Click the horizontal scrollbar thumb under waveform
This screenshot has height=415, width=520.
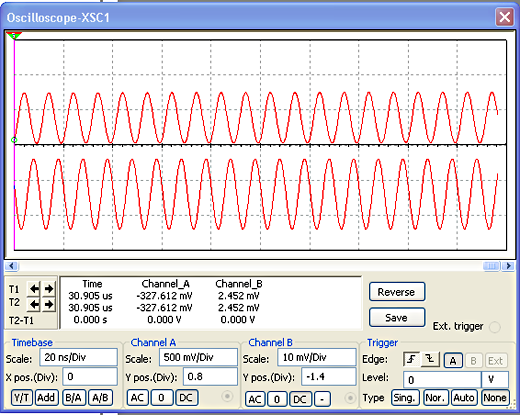[492, 266]
